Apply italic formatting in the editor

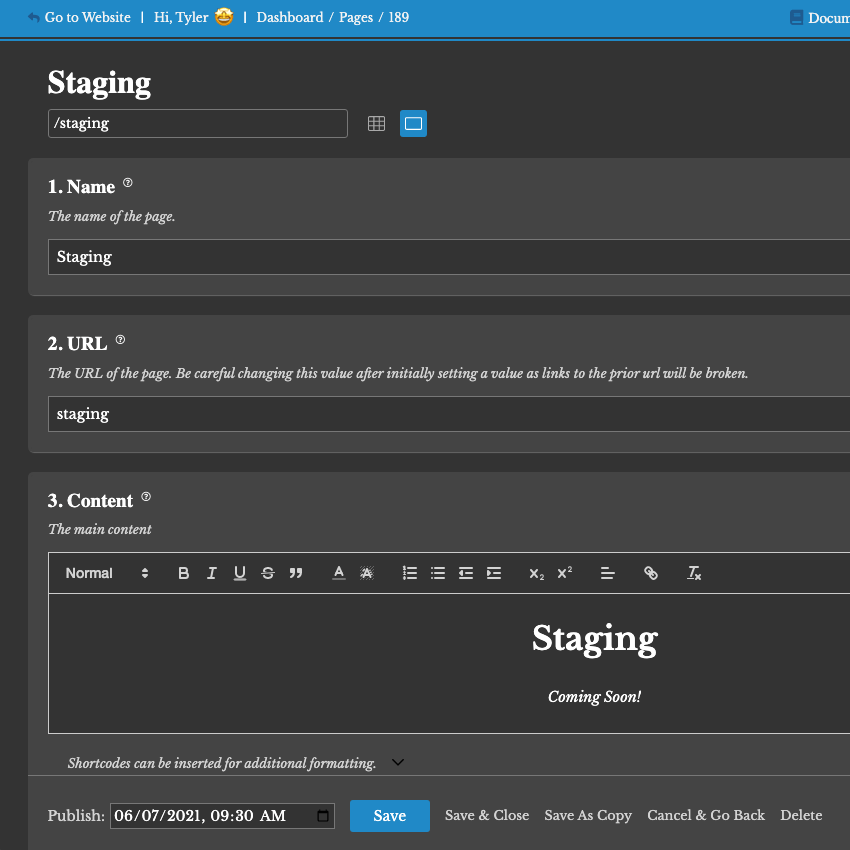[x=211, y=573]
